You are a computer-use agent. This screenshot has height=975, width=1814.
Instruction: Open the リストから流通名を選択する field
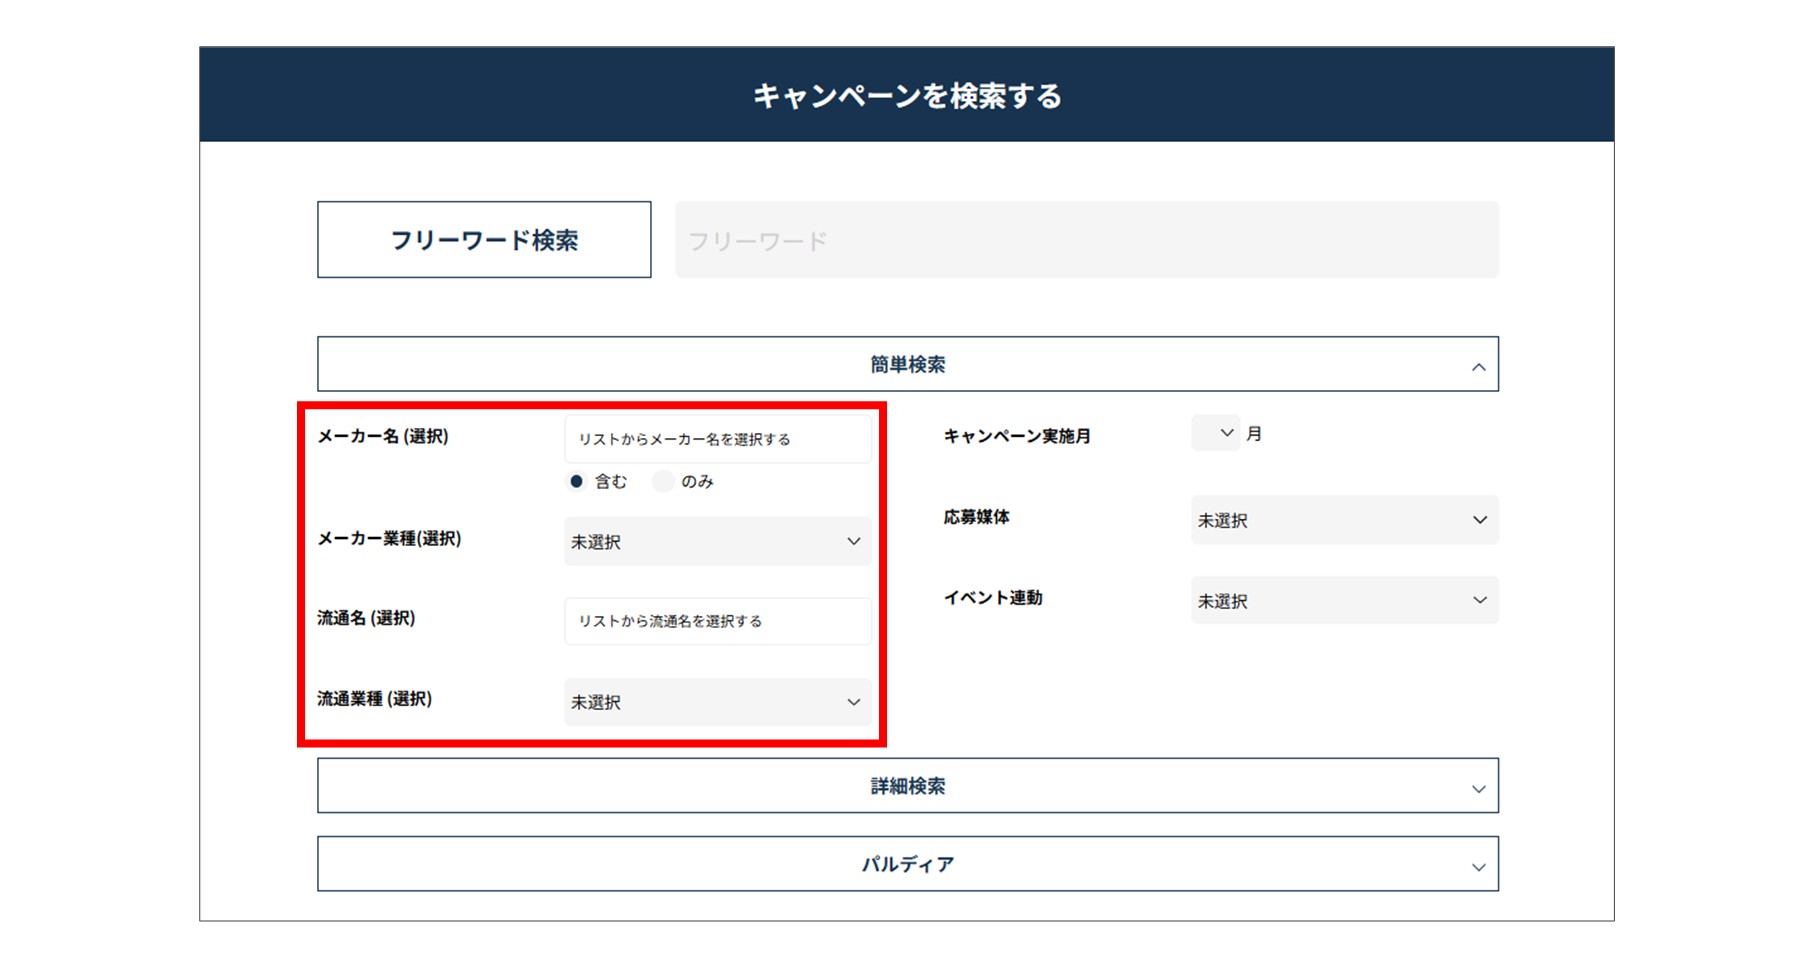click(x=717, y=620)
